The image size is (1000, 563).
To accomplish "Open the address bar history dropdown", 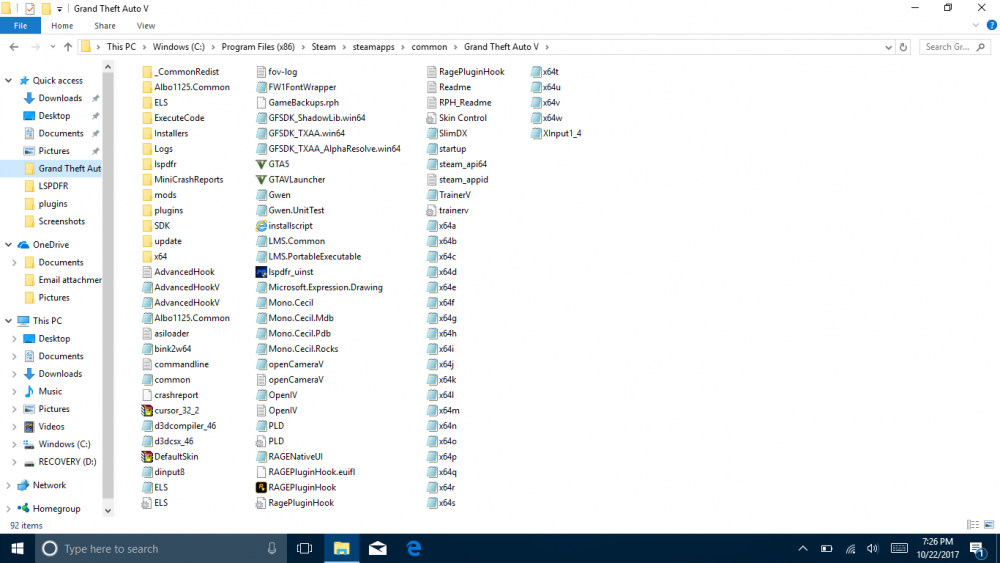I will click(888, 47).
